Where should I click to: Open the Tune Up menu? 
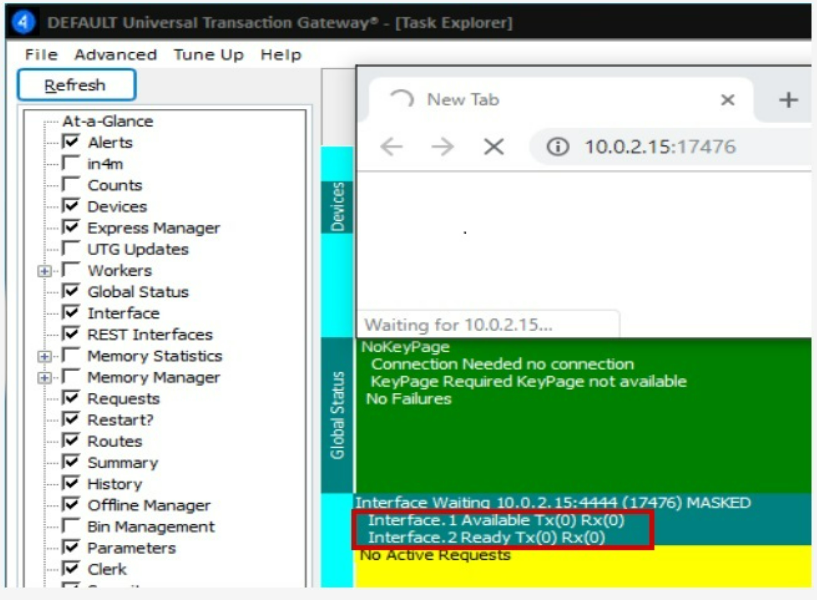point(208,55)
